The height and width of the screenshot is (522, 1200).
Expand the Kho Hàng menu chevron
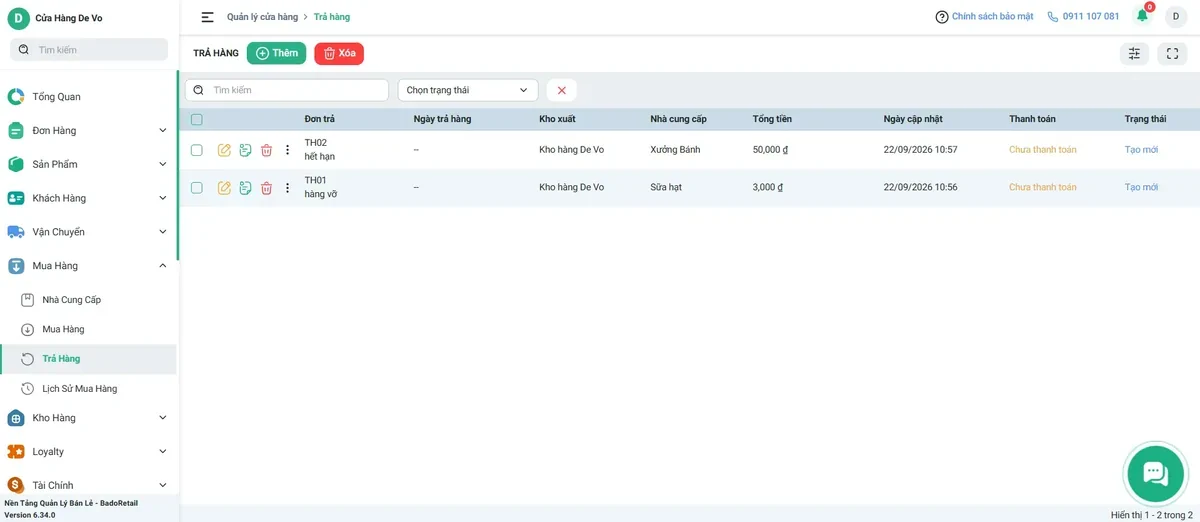[163, 418]
